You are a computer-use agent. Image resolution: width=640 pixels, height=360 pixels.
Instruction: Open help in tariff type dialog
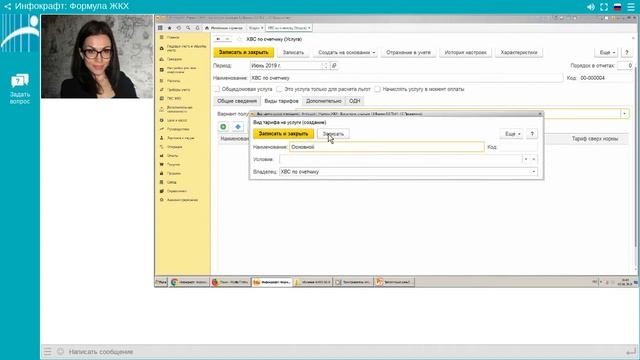click(532, 134)
